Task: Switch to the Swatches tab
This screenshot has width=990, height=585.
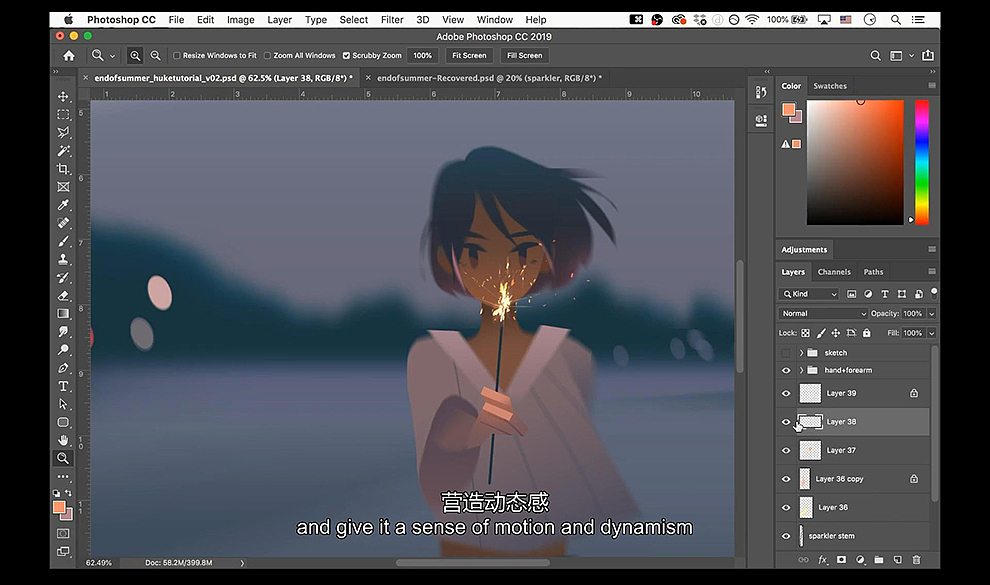Action: pyautogui.click(x=830, y=86)
